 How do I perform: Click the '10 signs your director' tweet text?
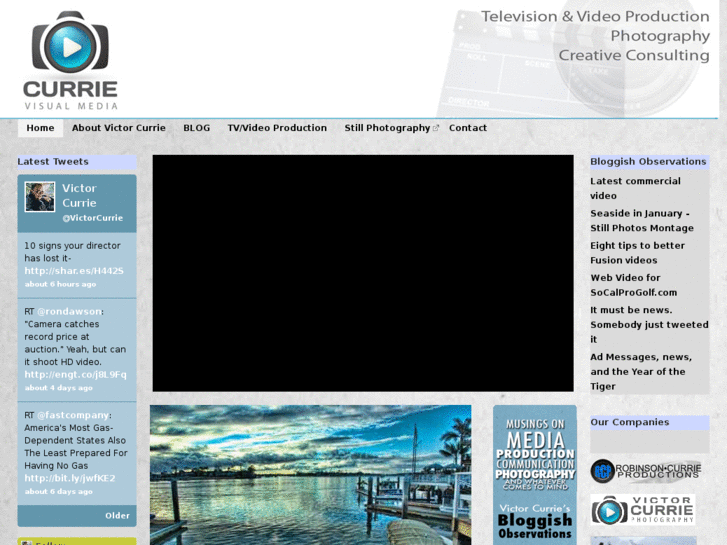tap(72, 252)
